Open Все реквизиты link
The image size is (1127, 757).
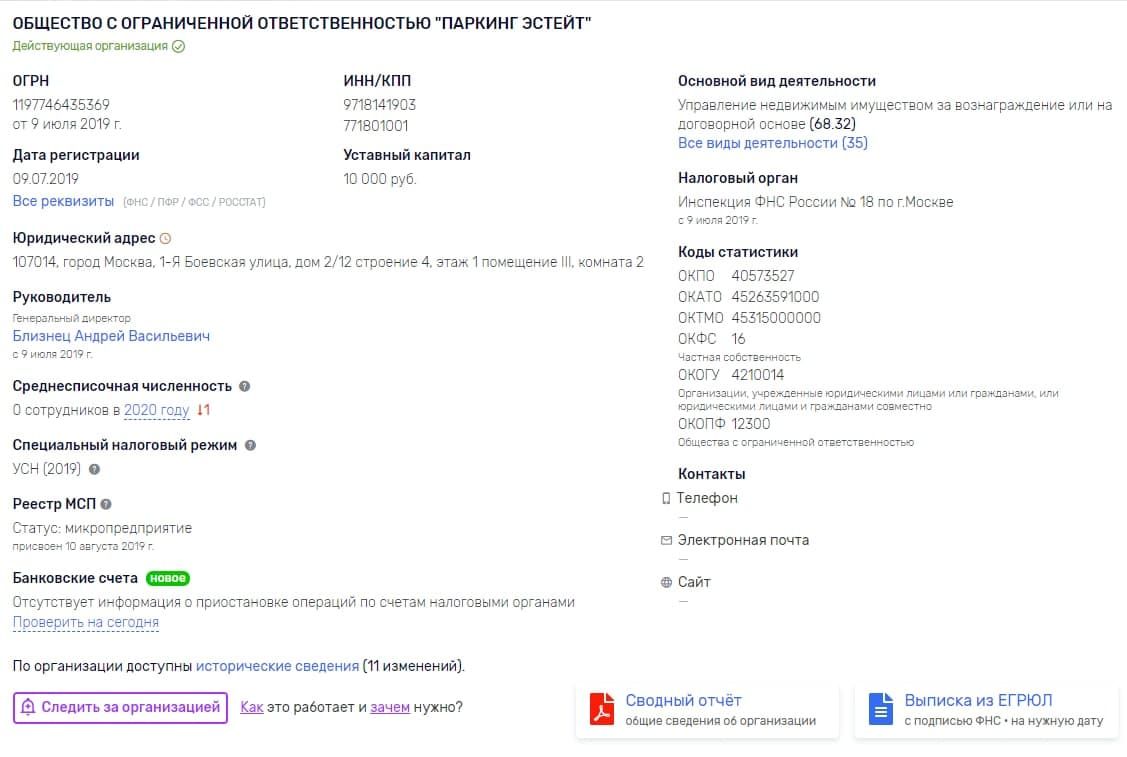coord(63,201)
